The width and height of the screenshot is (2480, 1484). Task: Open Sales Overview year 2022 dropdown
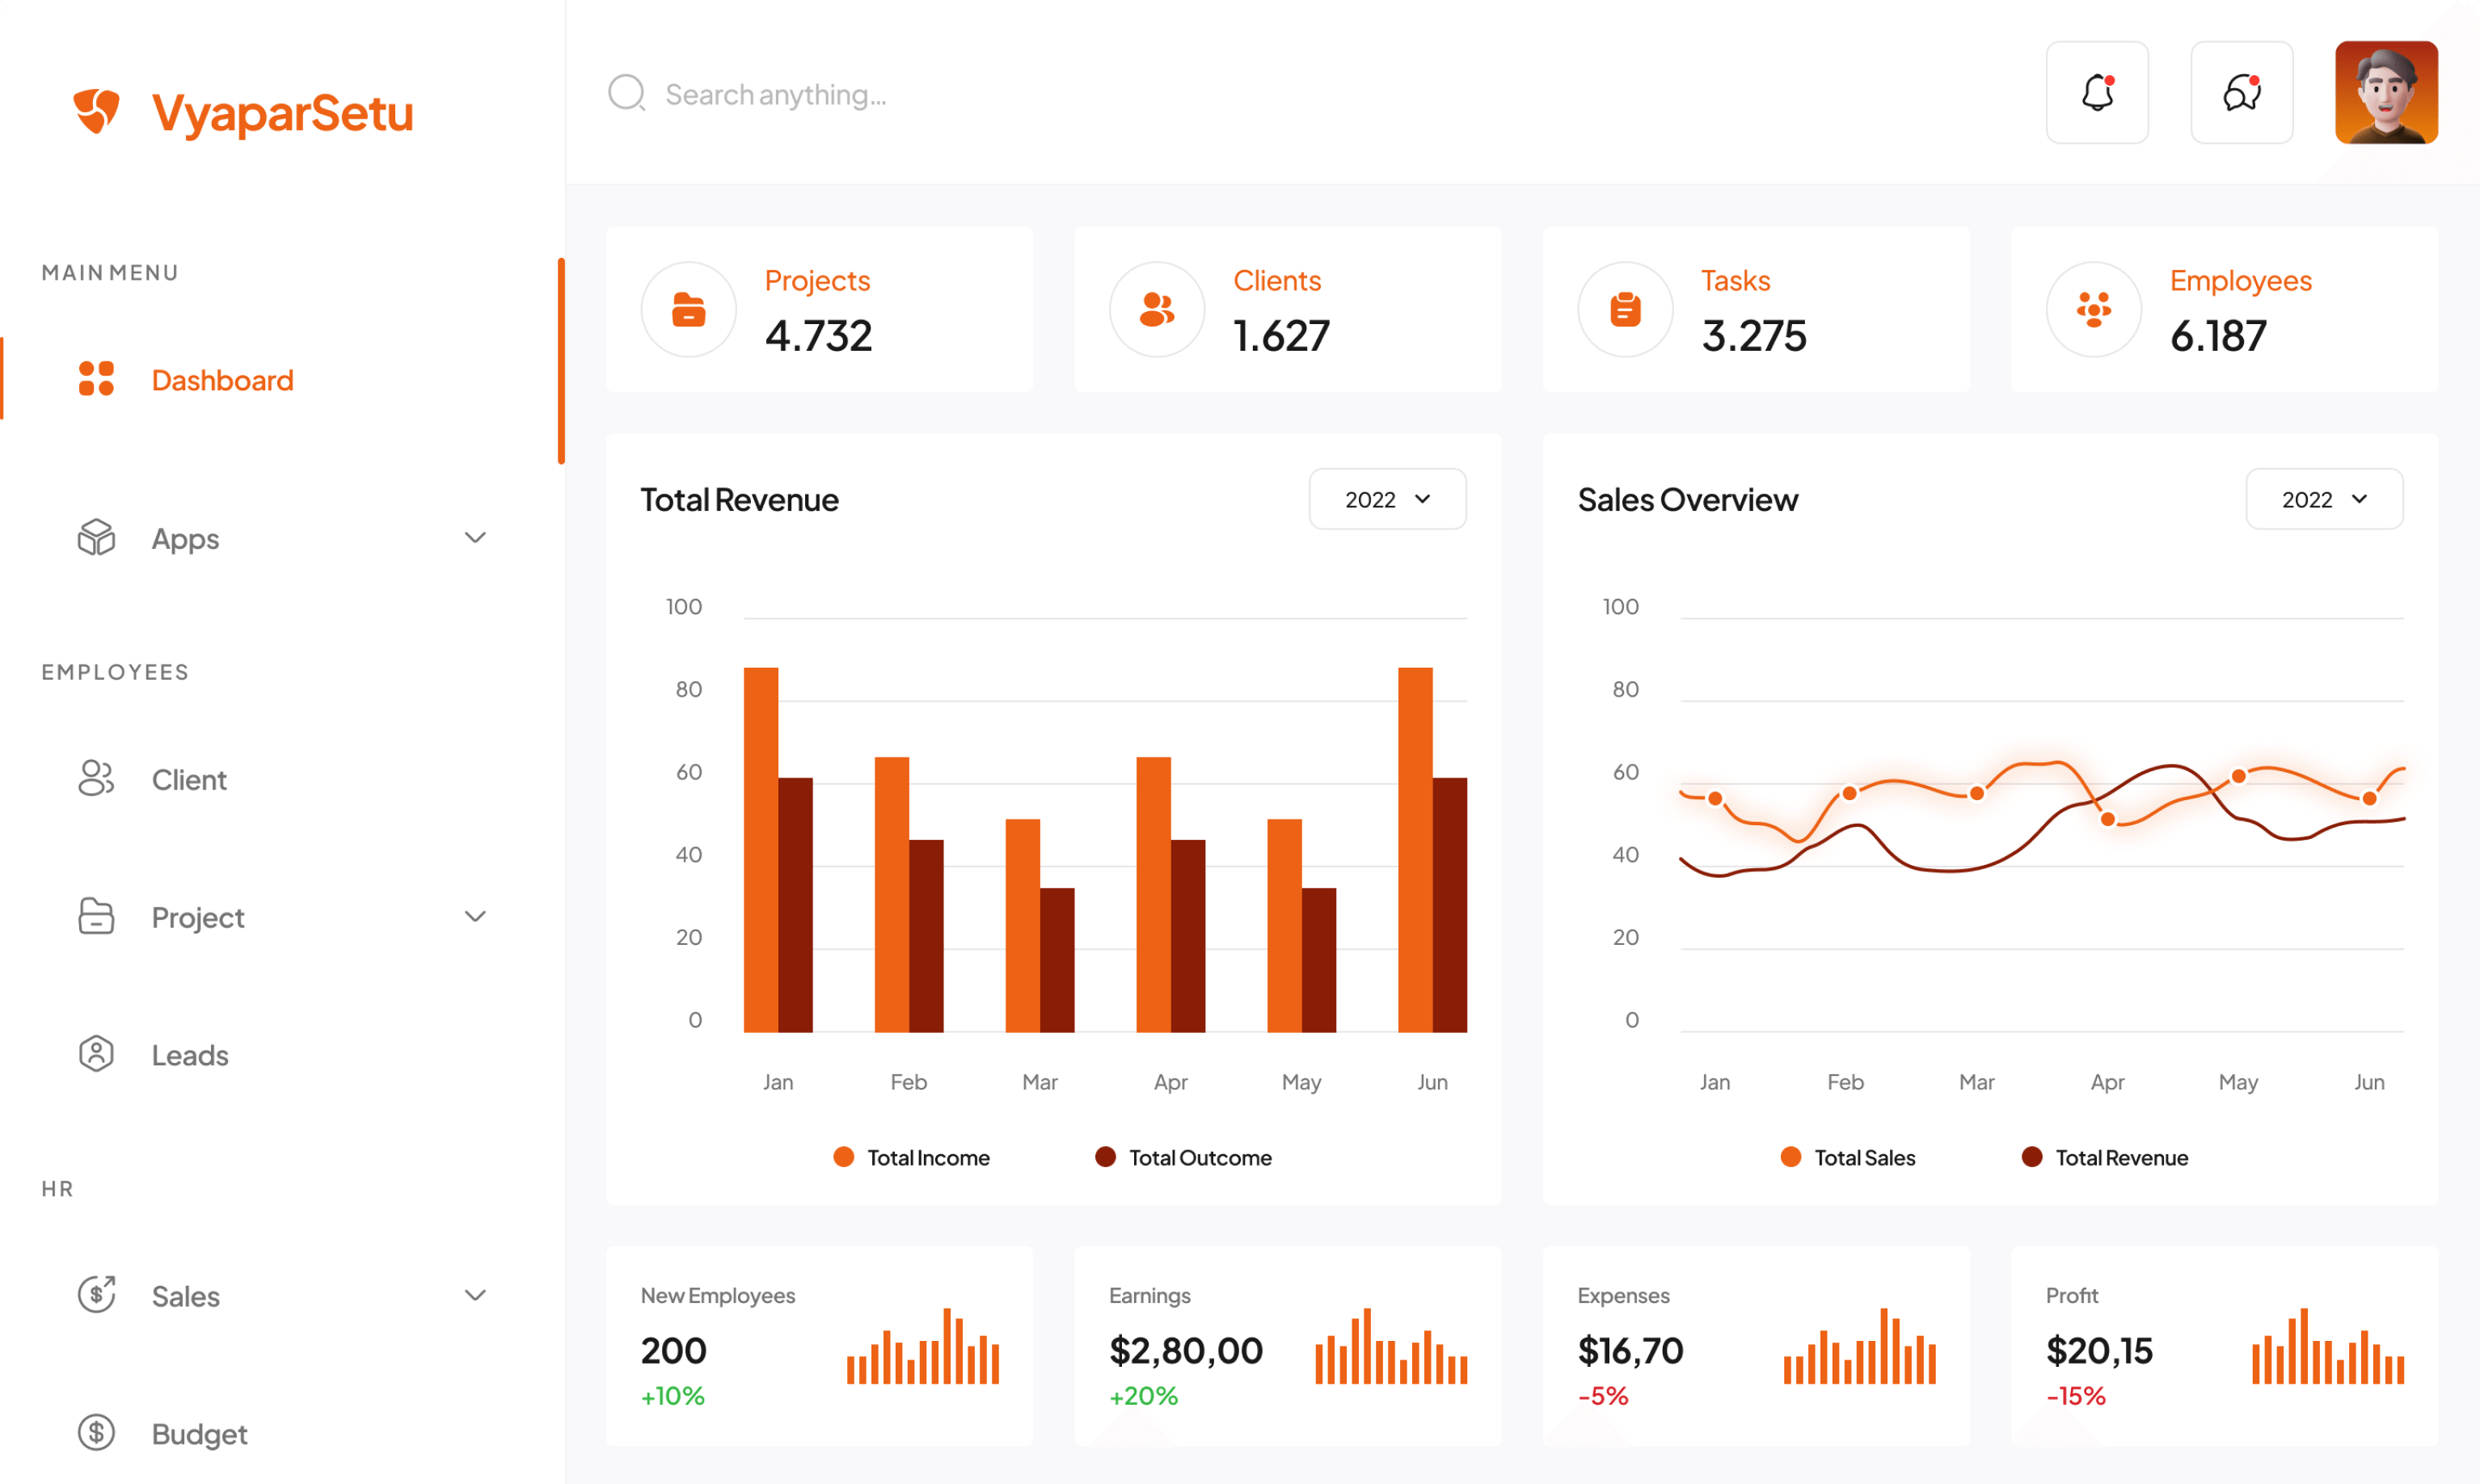point(2323,499)
